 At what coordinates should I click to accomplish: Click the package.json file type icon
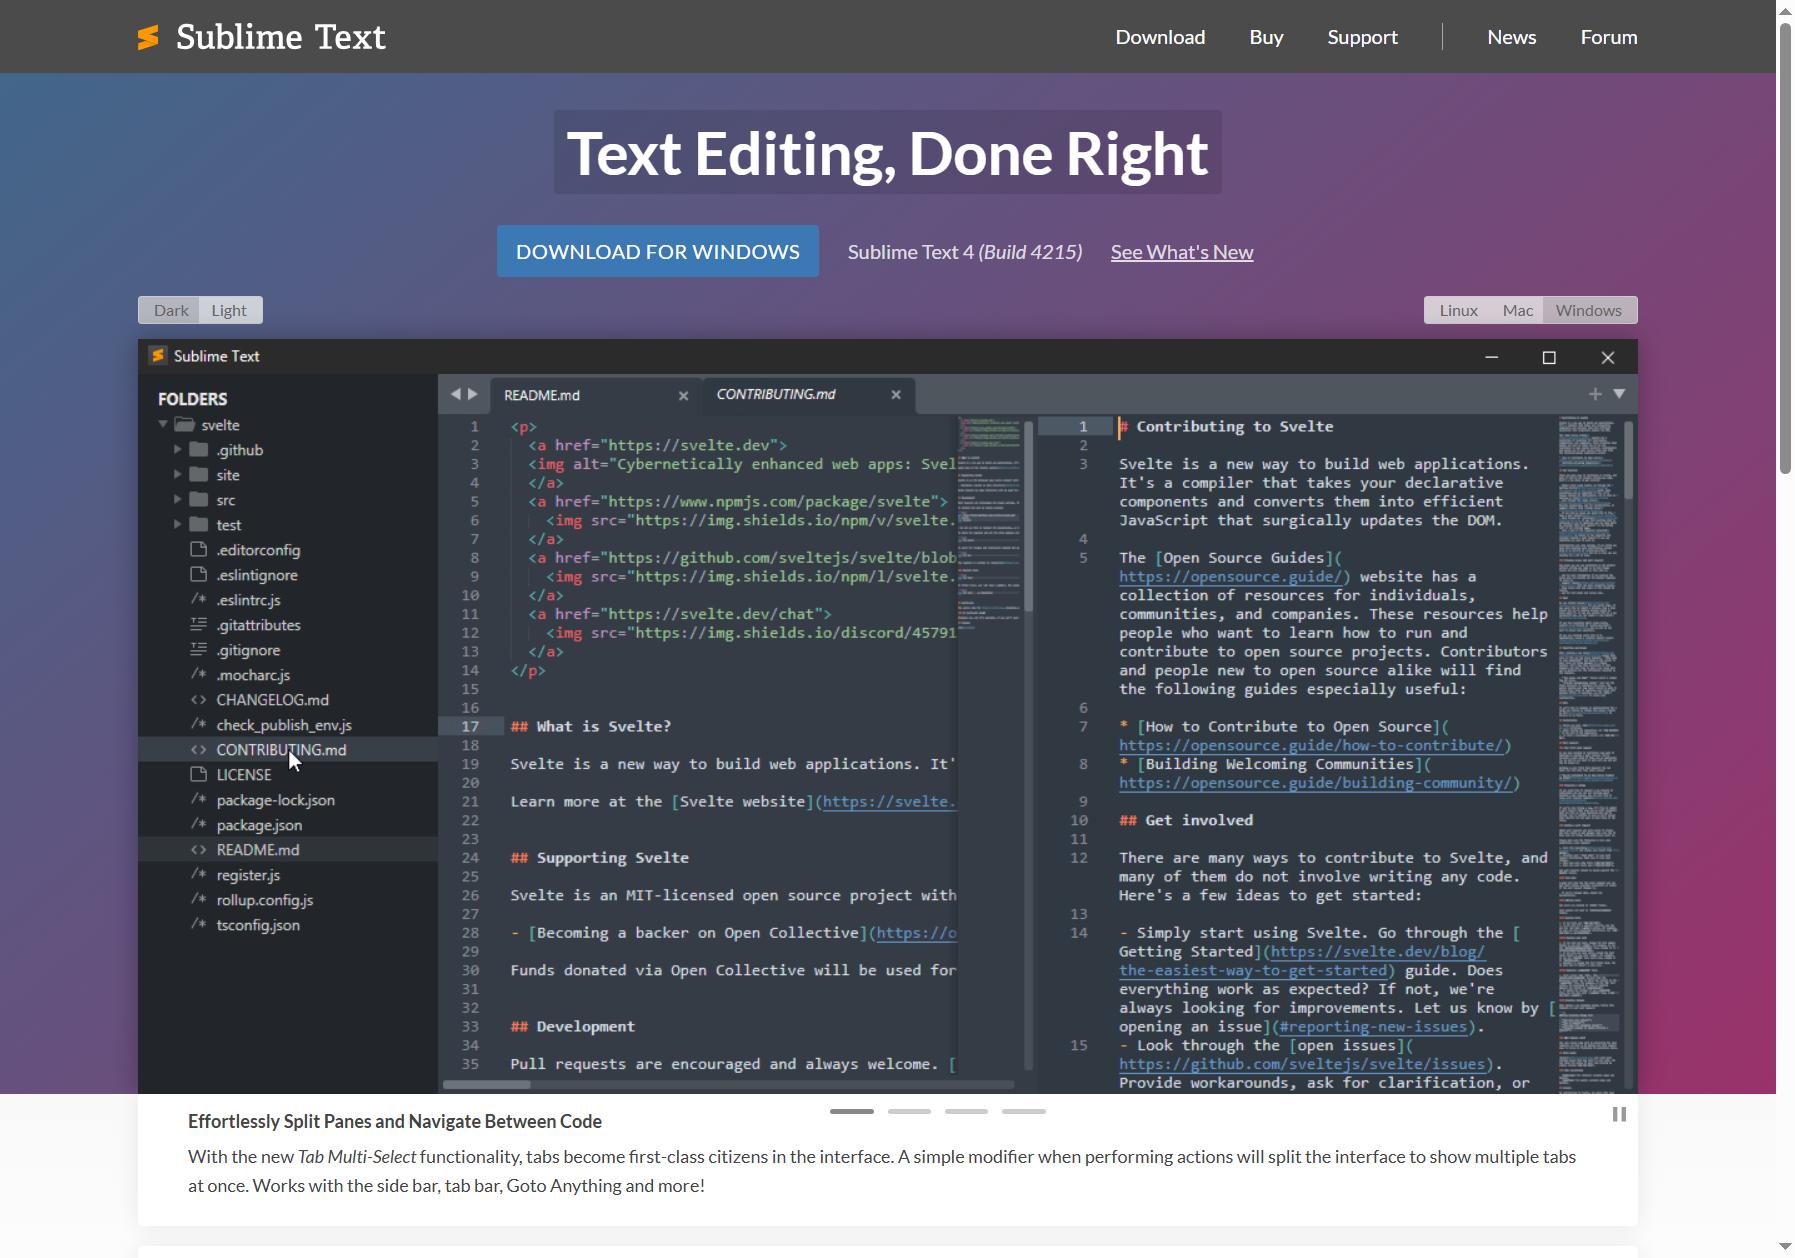(x=199, y=825)
